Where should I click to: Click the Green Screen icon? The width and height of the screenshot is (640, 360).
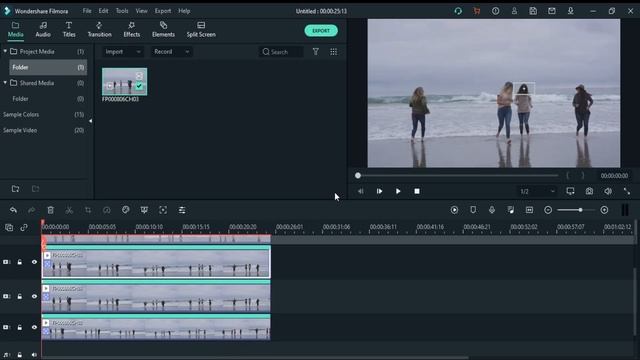[x=144, y=210]
